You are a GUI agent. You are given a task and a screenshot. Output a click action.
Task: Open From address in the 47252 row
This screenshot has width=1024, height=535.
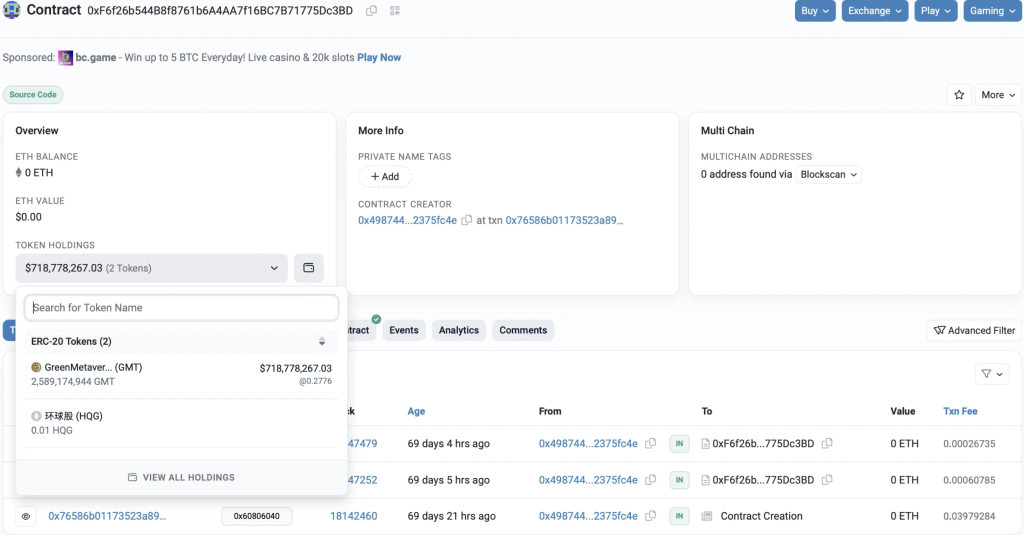click(x=588, y=480)
